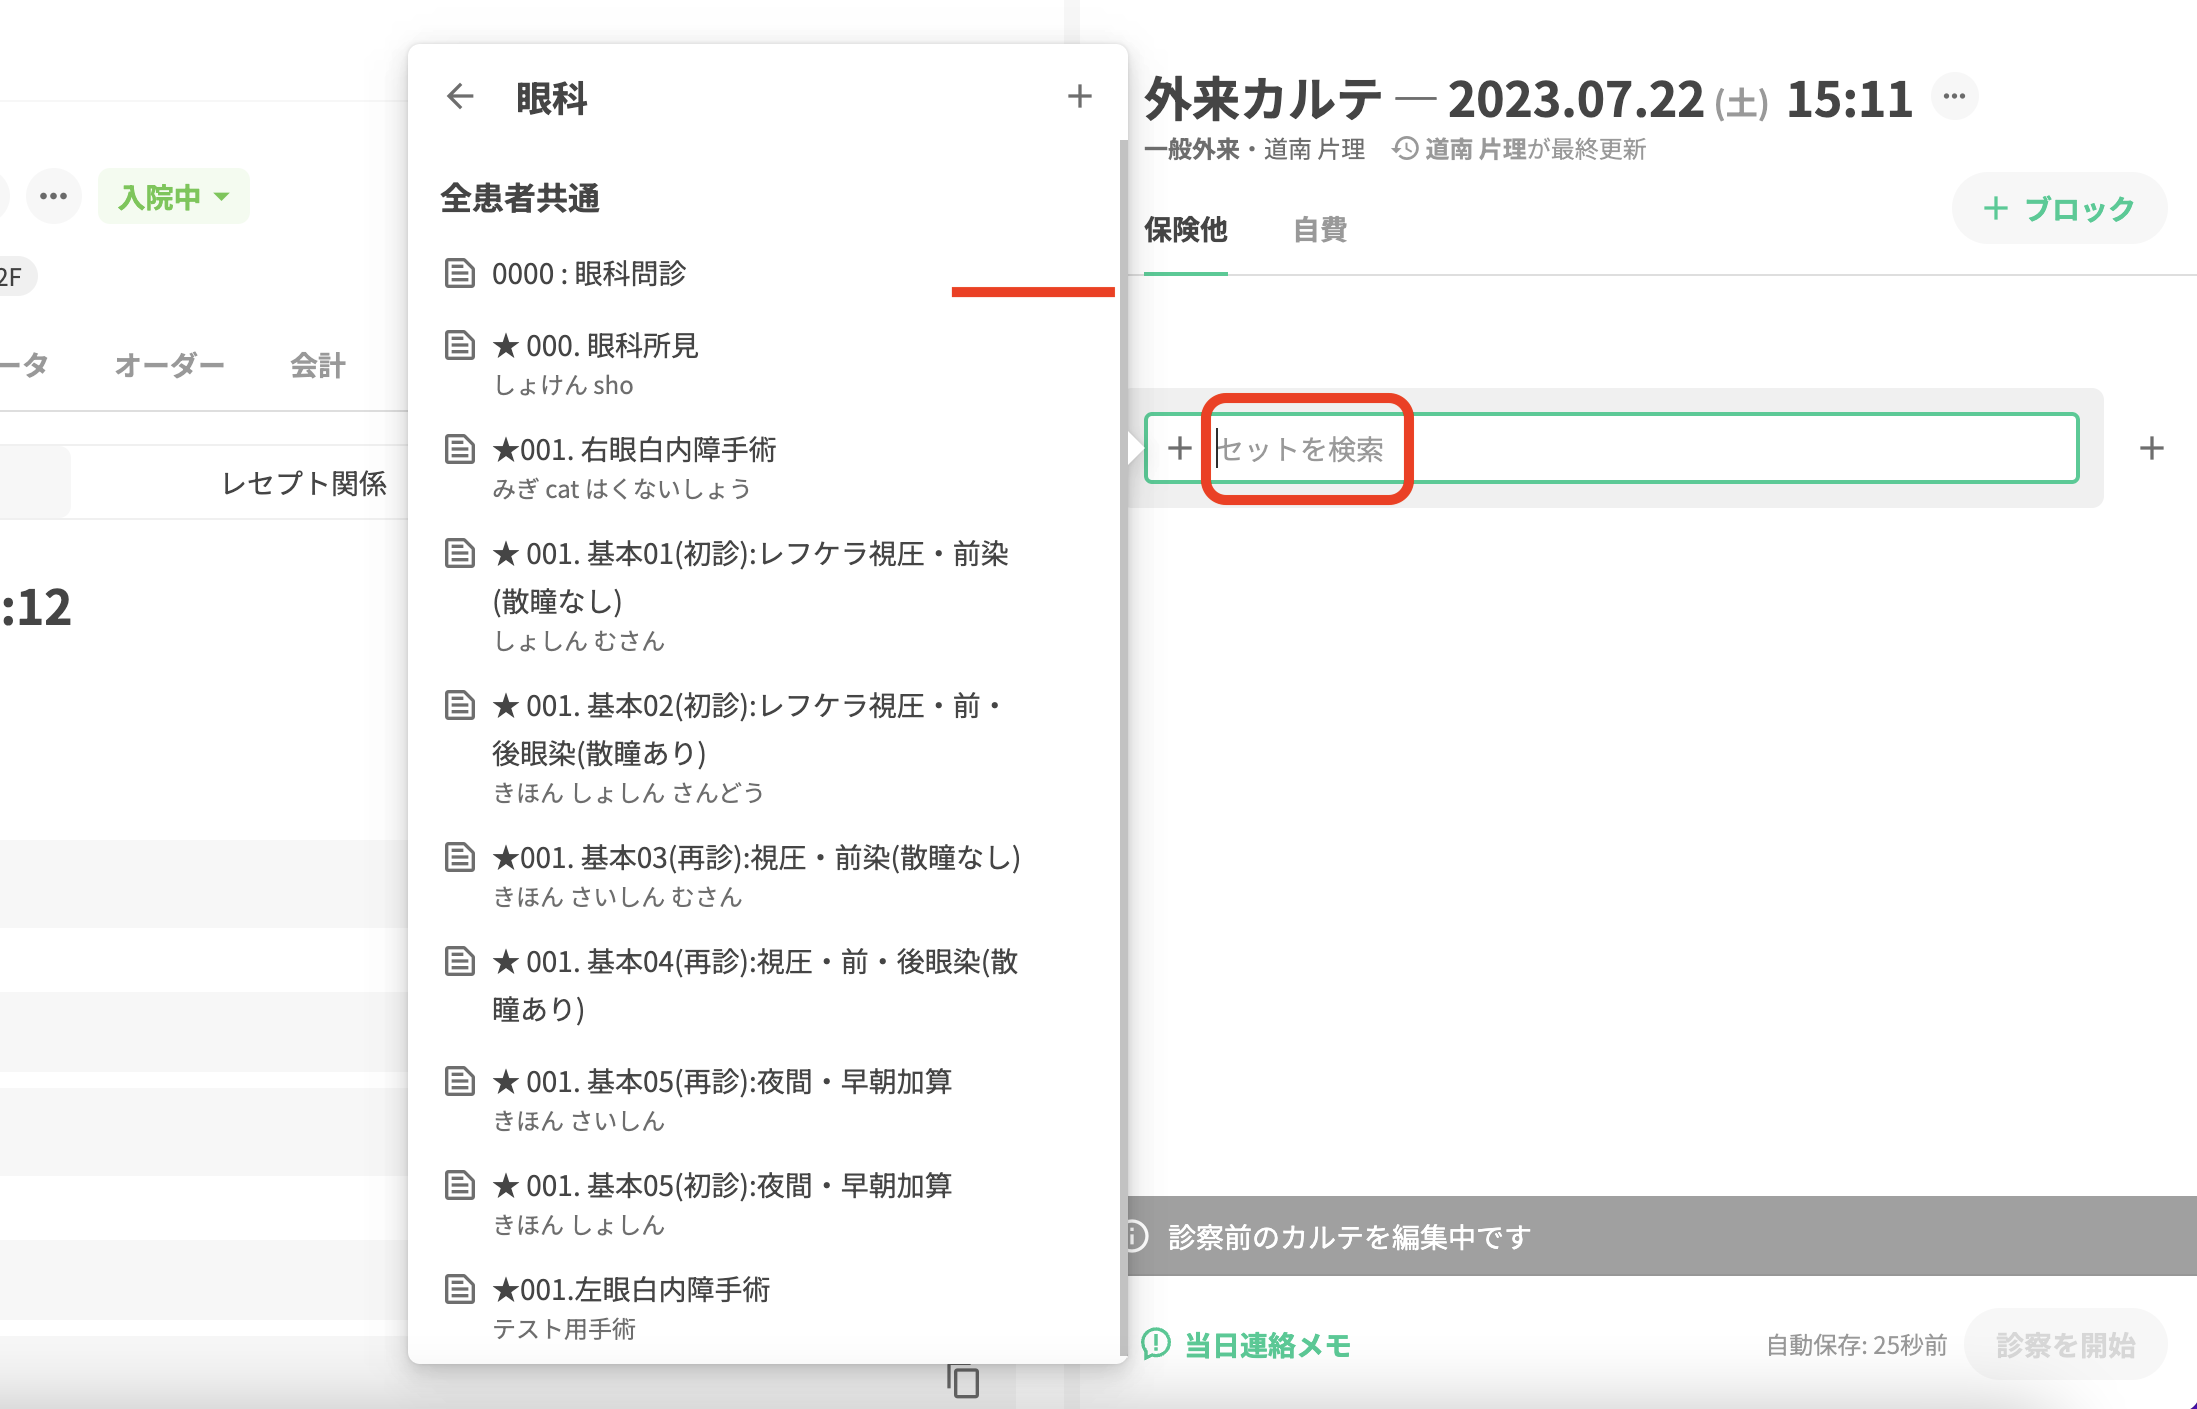
Task: Open the オーダー tab
Action: pyautogui.click(x=169, y=365)
